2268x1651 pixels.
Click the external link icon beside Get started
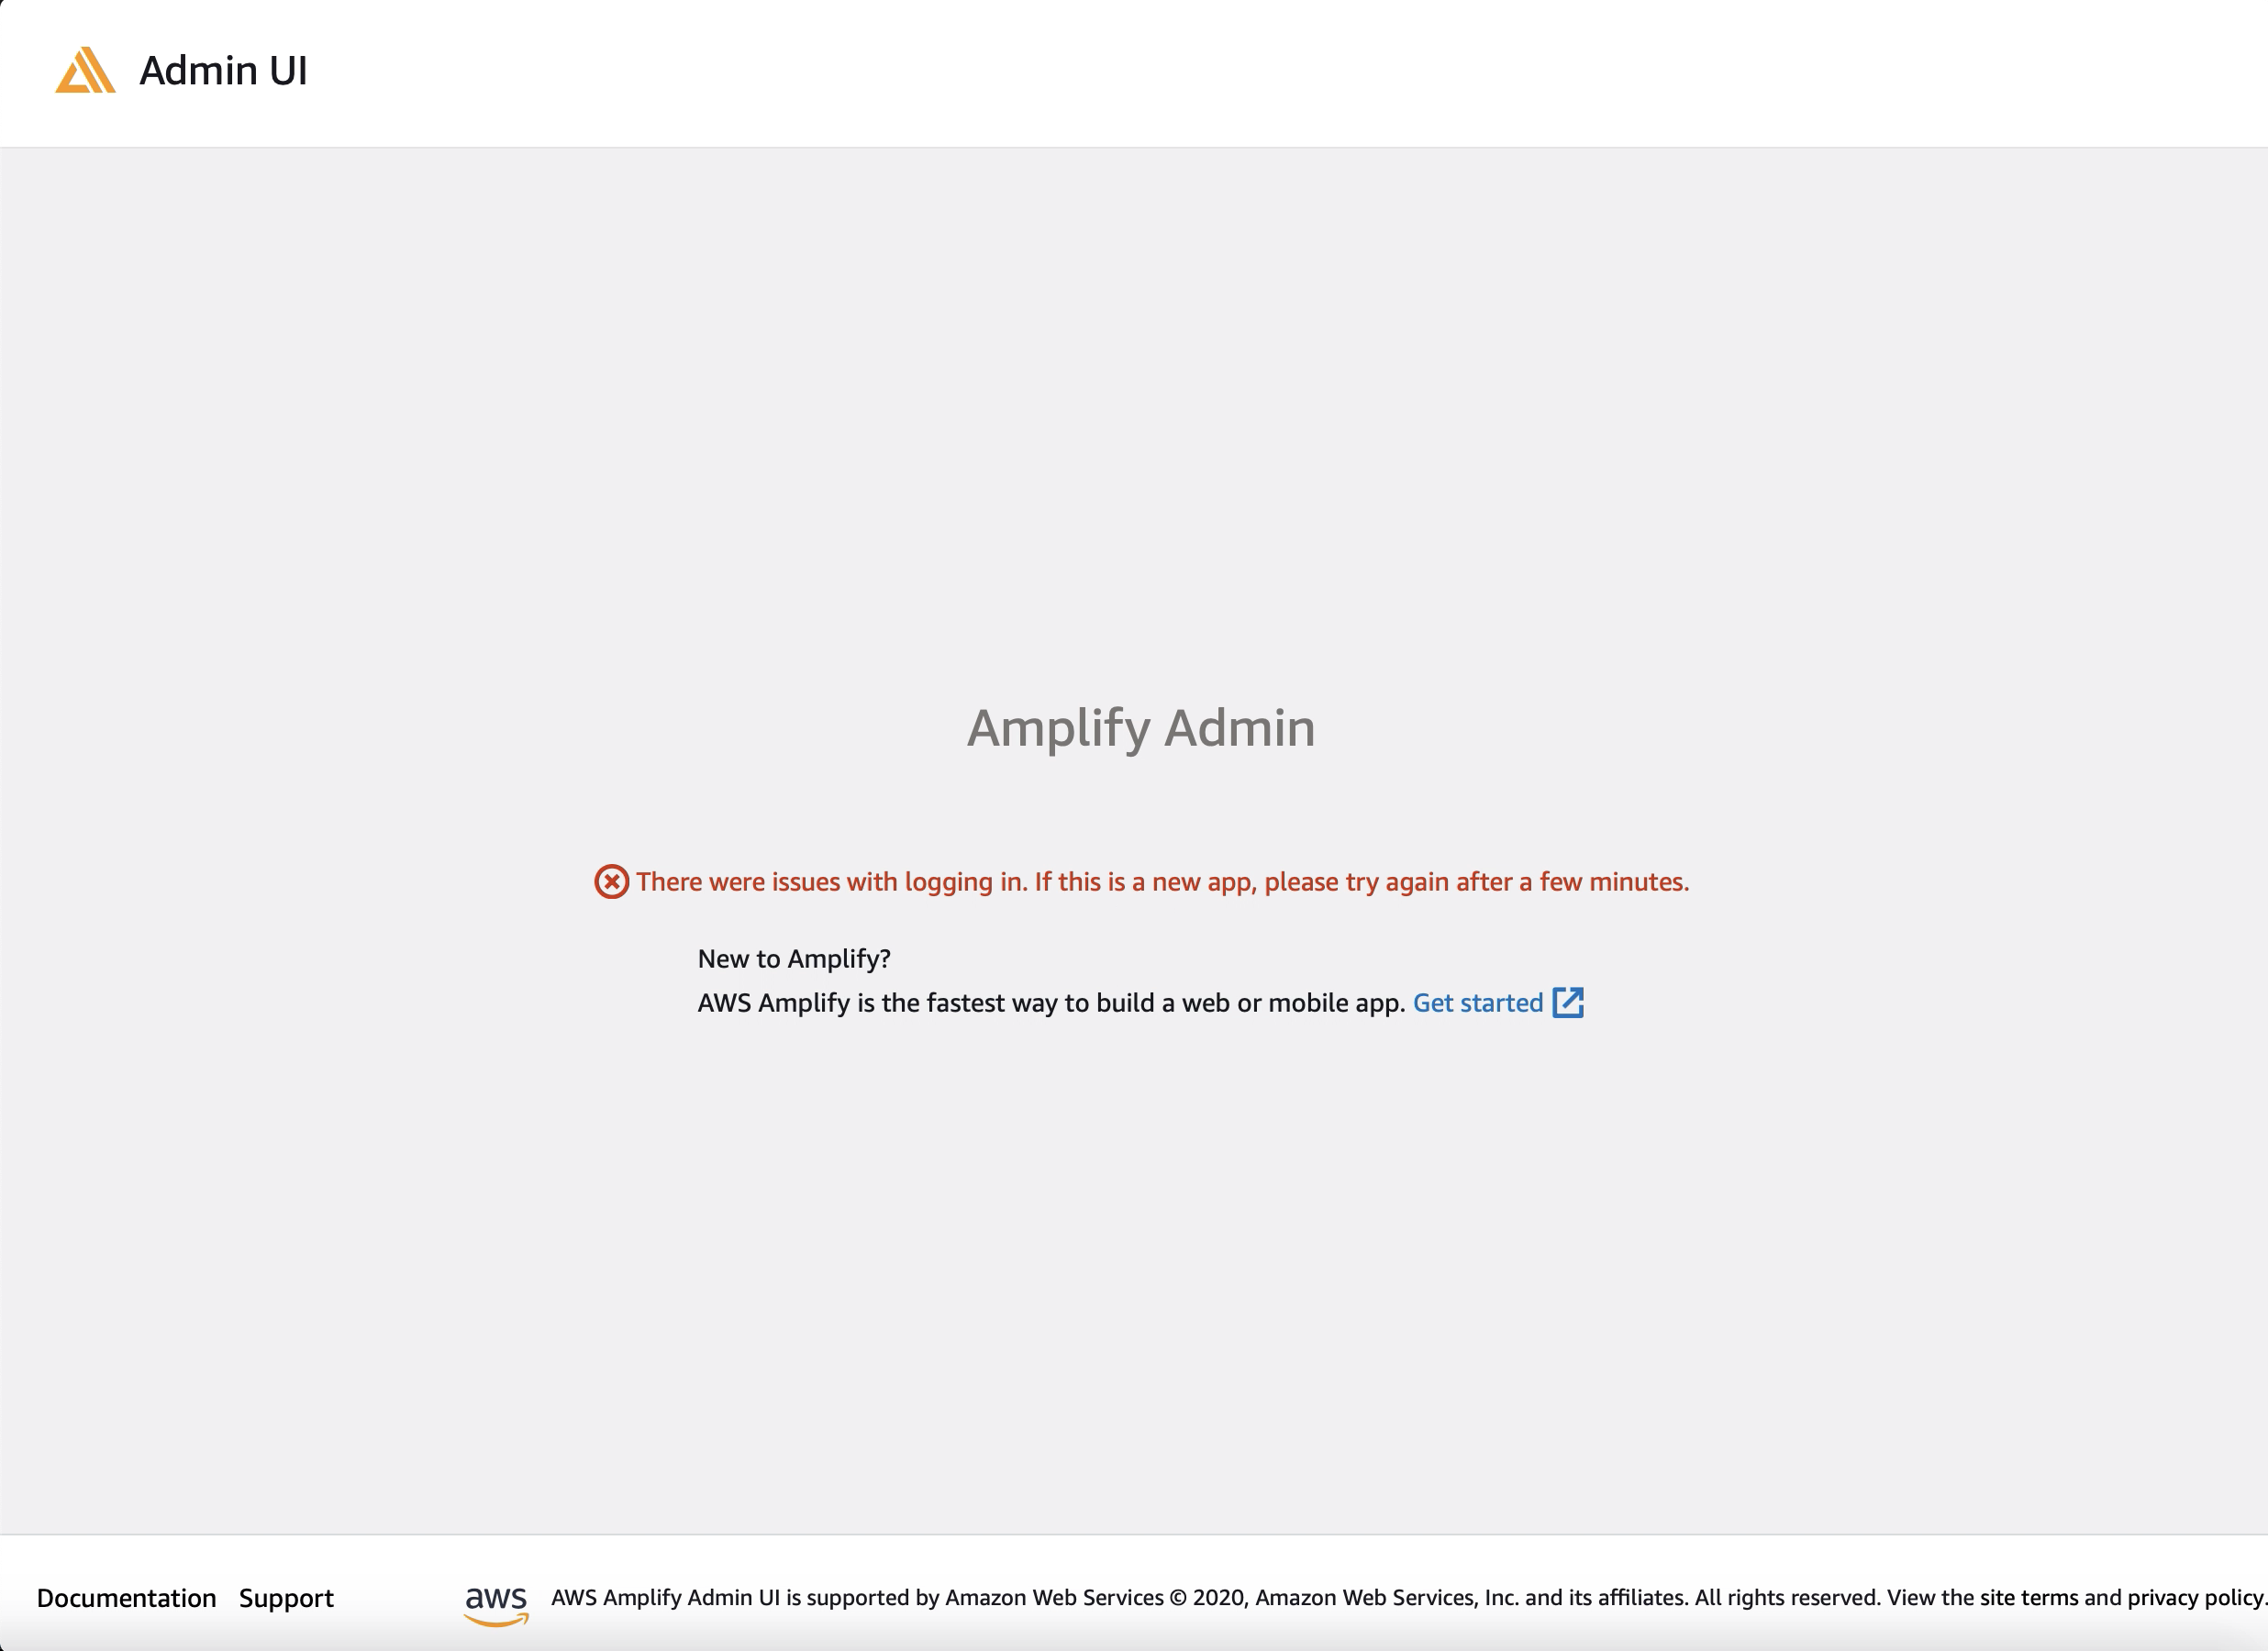(x=1570, y=1003)
